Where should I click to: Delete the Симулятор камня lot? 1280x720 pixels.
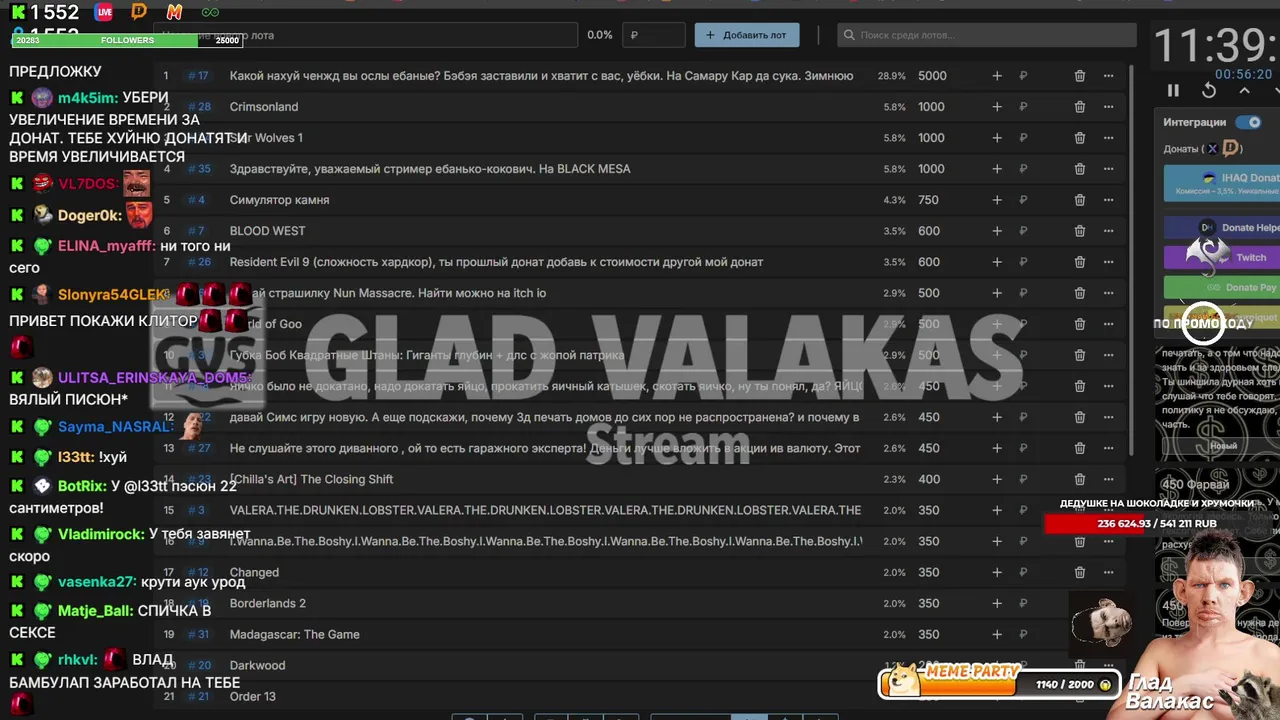1080,200
